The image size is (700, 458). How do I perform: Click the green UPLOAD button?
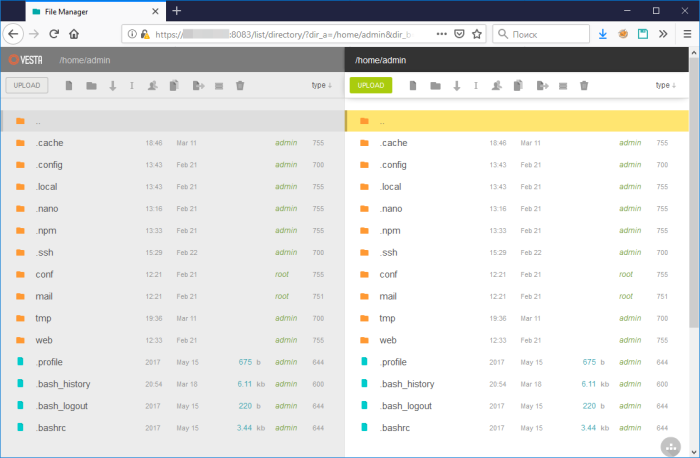pos(371,85)
